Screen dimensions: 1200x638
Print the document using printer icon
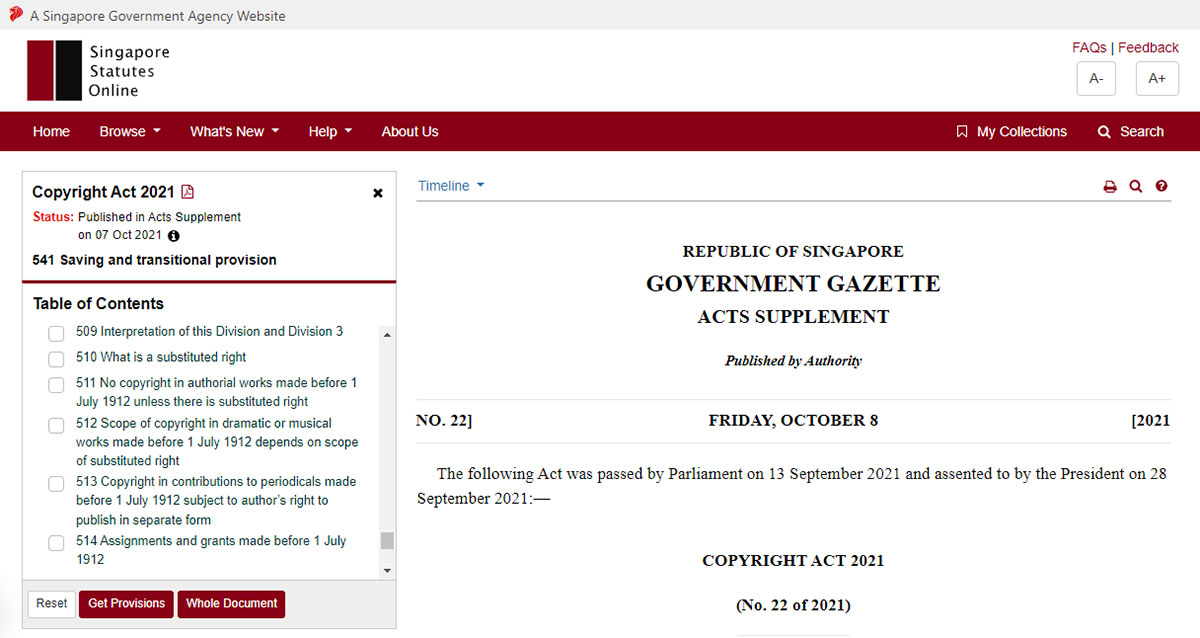coord(1110,186)
